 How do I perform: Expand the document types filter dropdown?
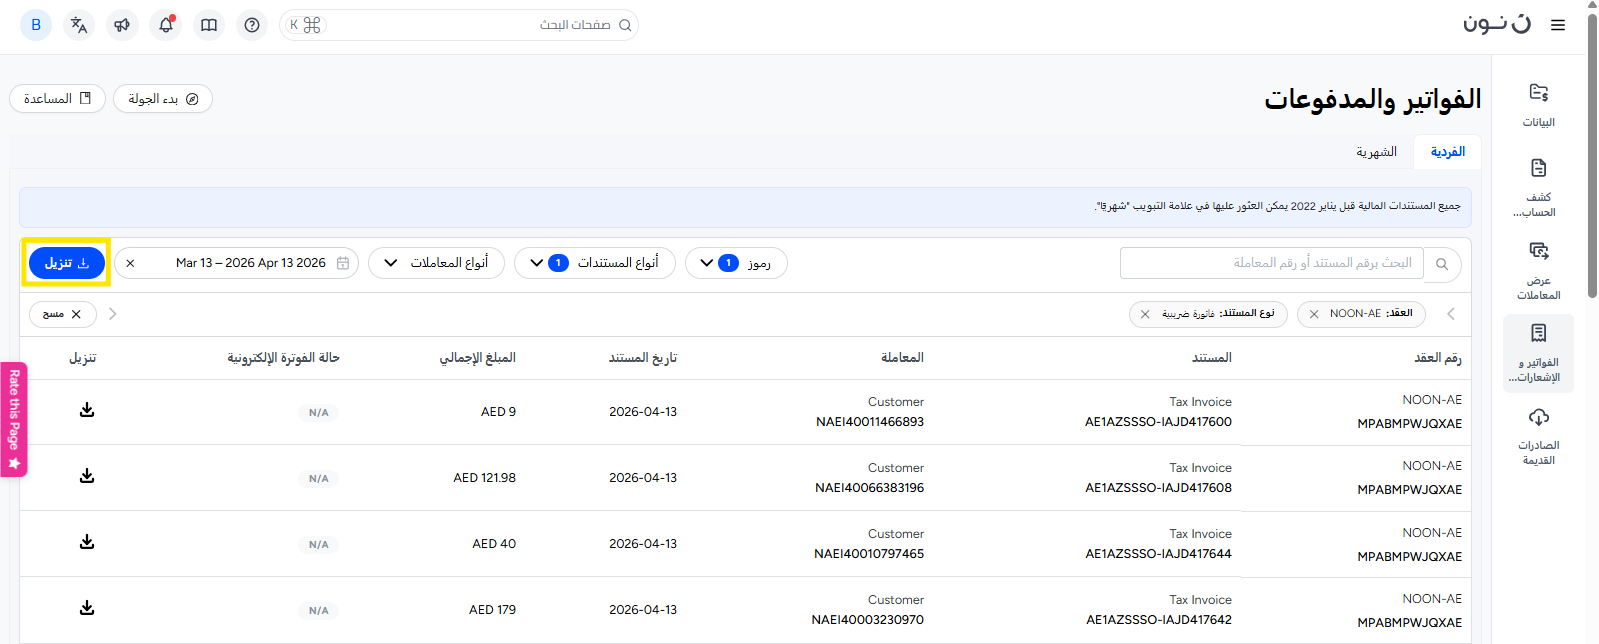[594, 263]
